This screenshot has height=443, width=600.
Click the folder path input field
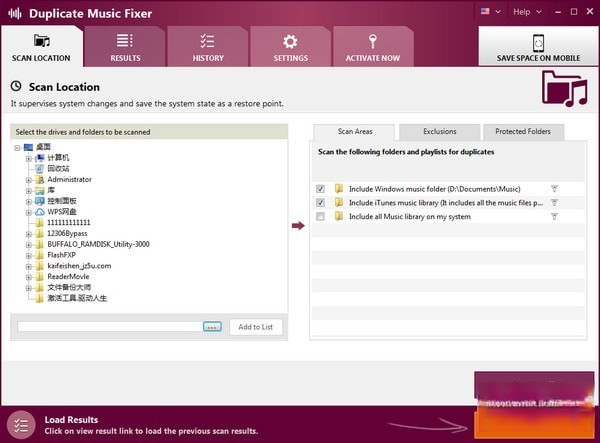click(110, 327)
